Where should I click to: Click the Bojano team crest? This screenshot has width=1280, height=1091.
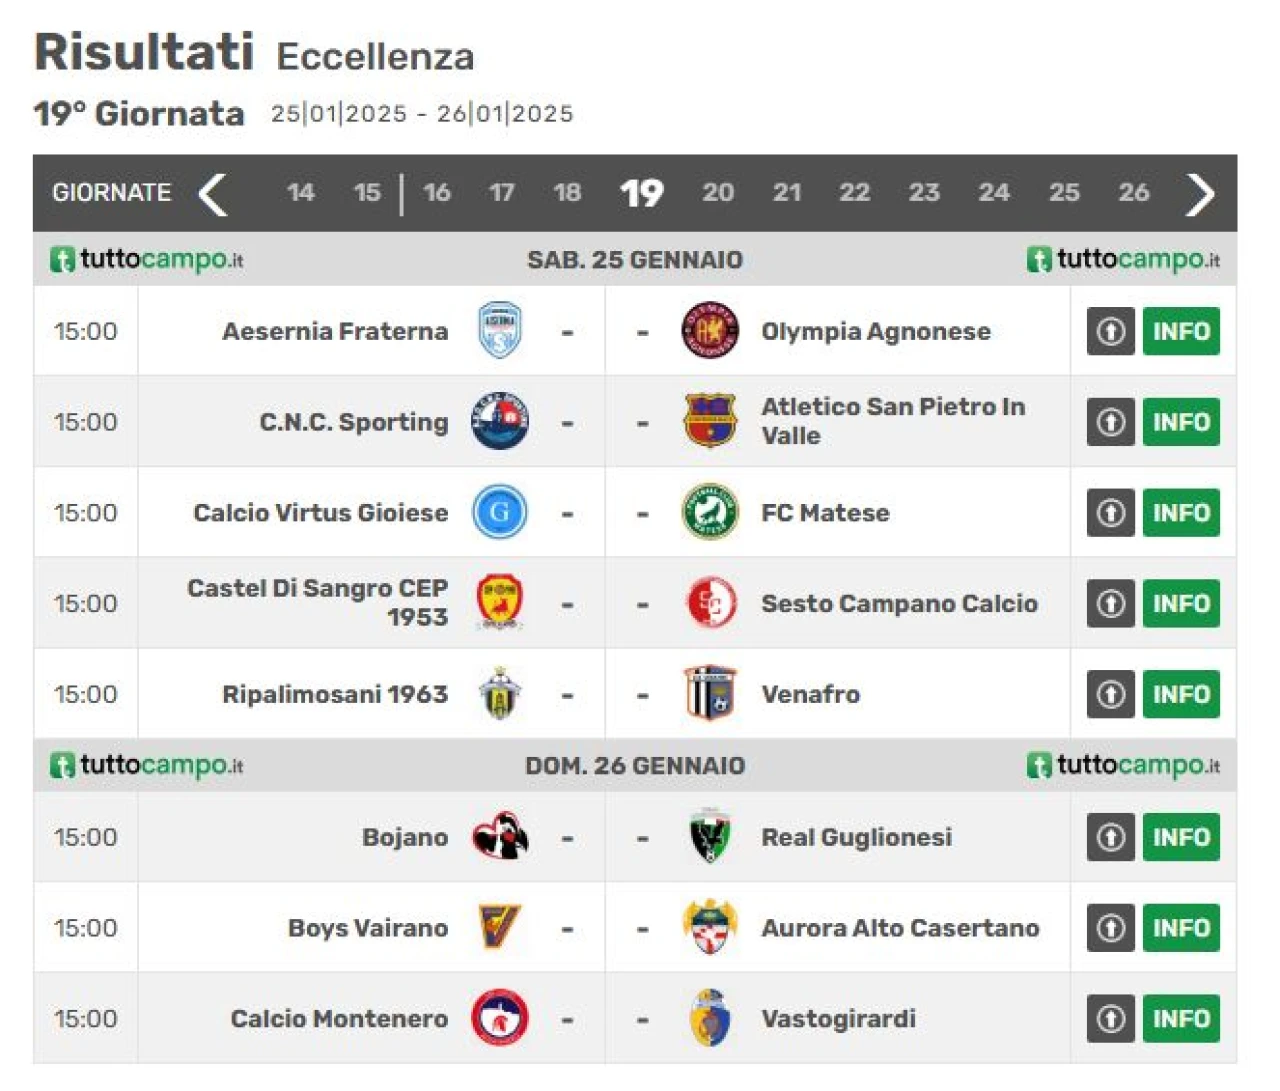point(500,837)
